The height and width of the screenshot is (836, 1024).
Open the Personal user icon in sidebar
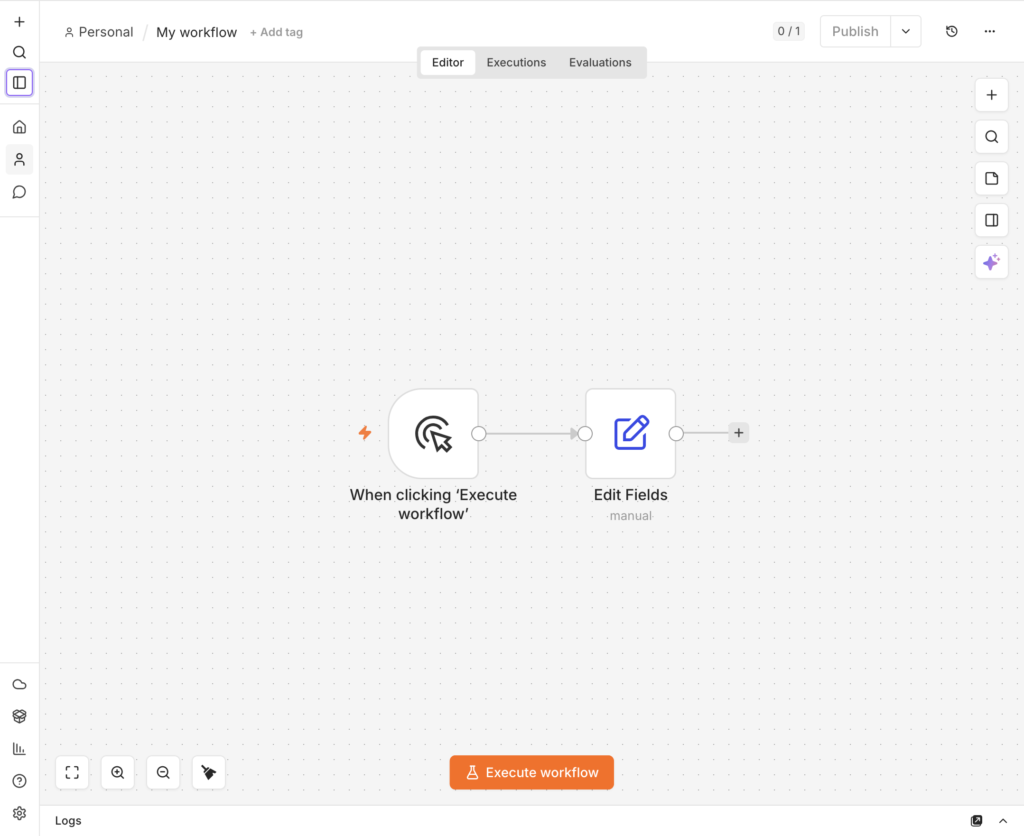click(x=20, y=159)
